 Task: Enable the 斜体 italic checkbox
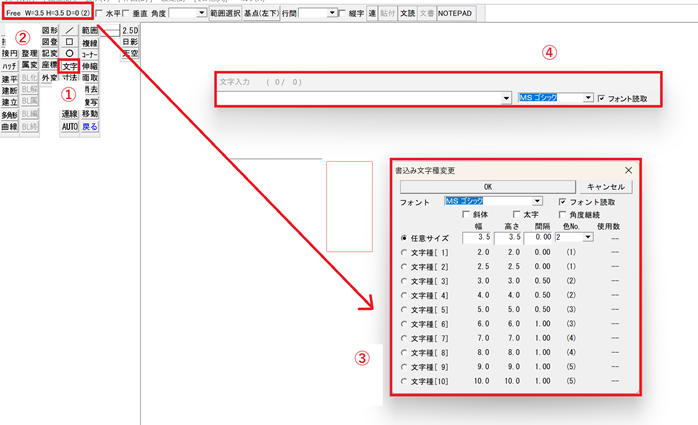click(467, 214)
